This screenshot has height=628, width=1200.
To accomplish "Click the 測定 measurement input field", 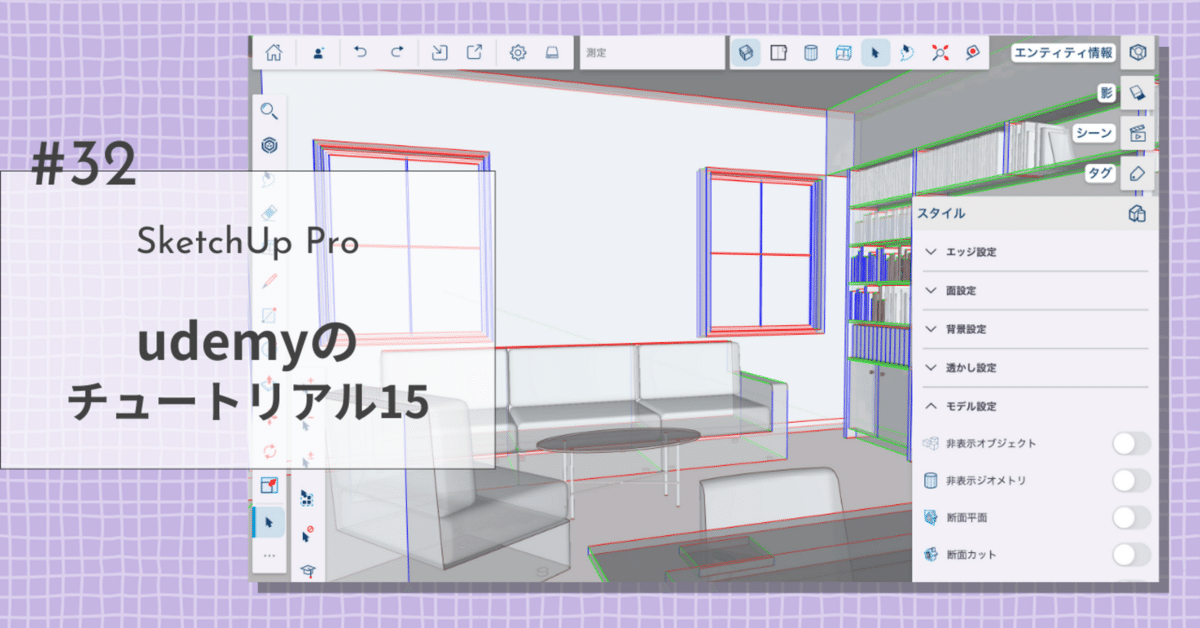I will point(652,53).
